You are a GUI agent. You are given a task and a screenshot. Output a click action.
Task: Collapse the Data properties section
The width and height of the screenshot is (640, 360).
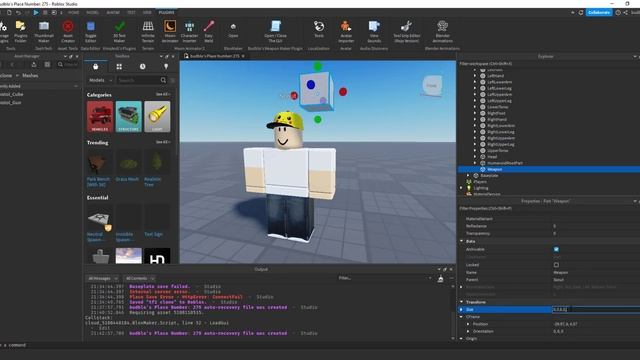462,241
